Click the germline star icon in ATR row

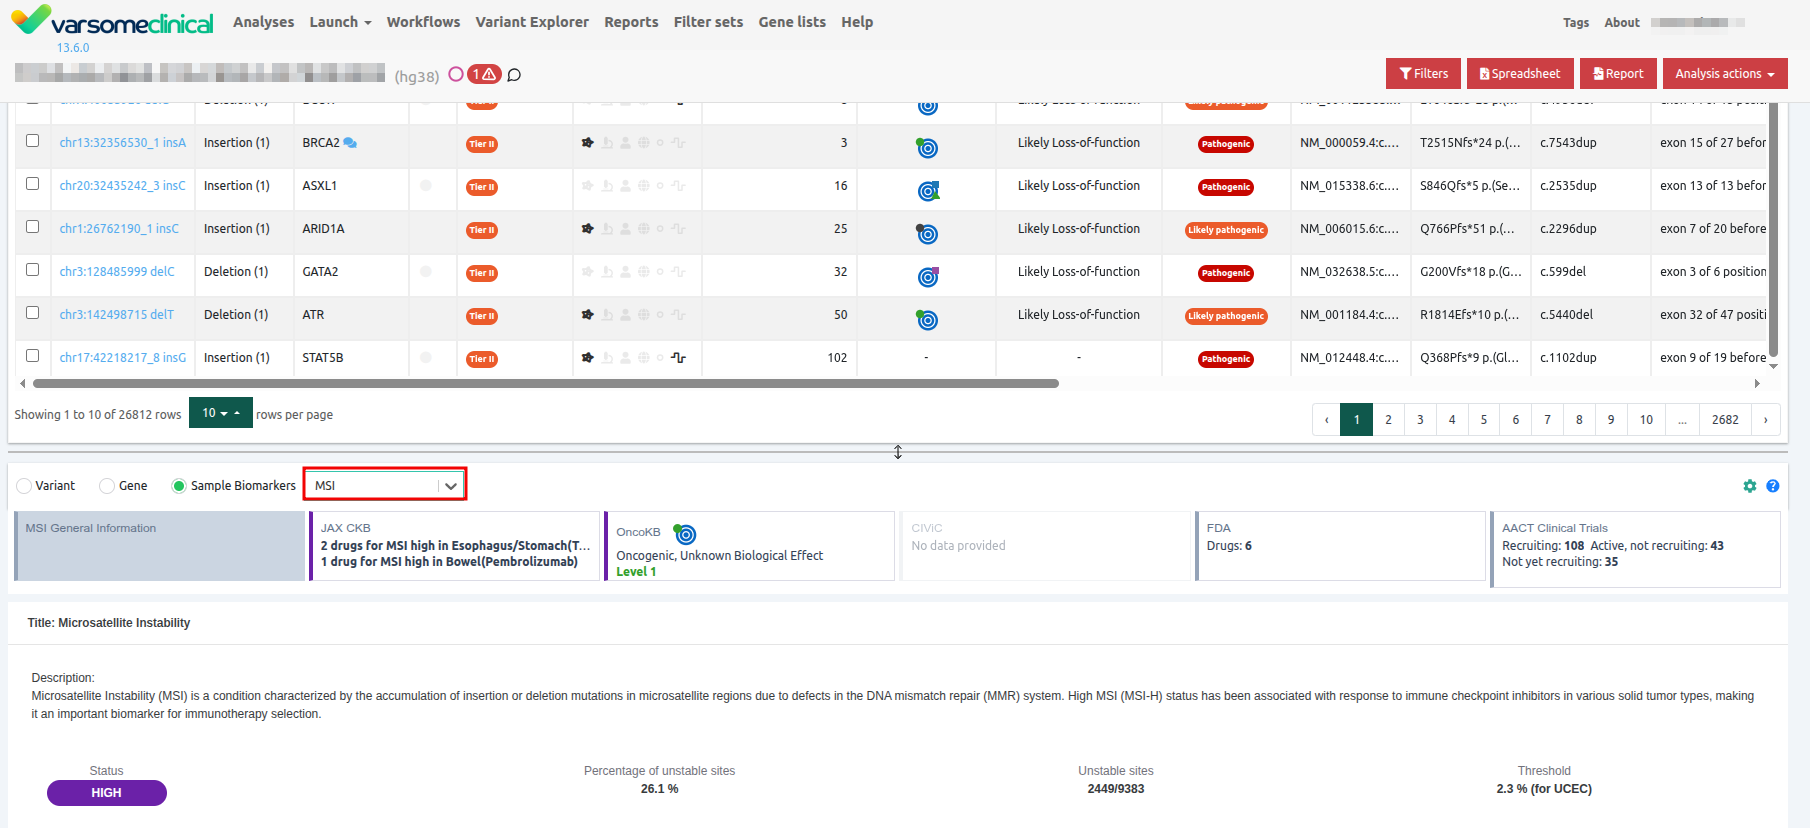tap(587, 315)
